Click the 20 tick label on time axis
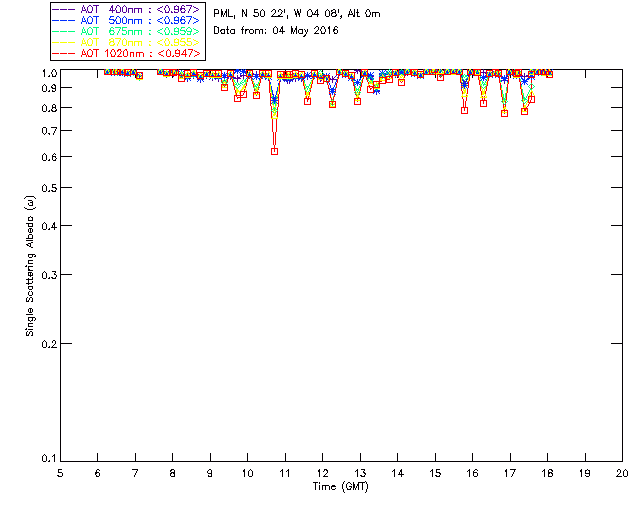640x512 pixels. click(x=622, y=474)
